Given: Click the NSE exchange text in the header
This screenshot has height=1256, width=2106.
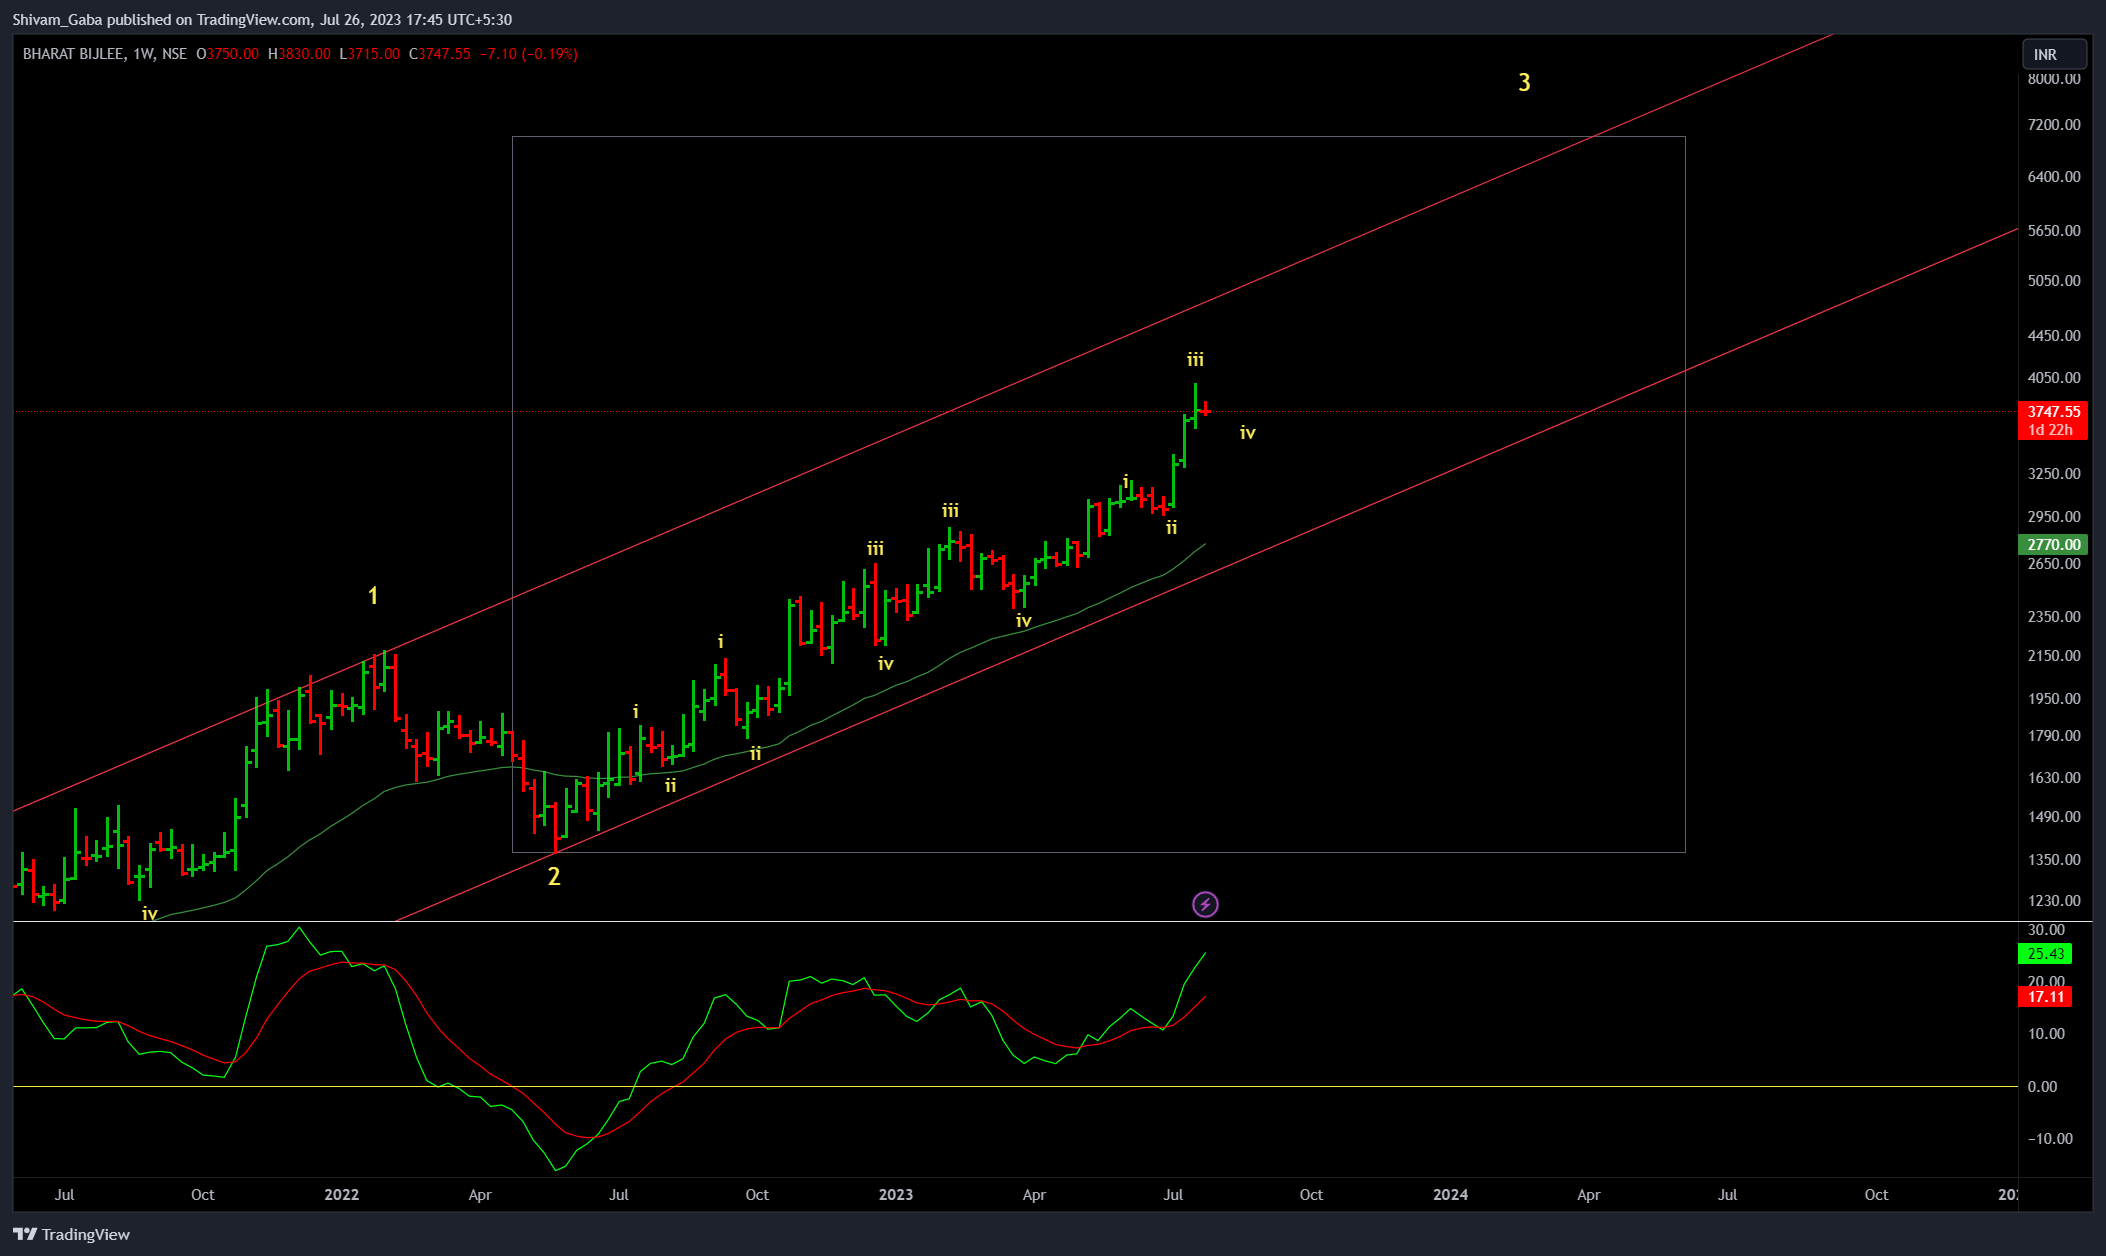Looking at the screenshot, I should point(174,54).
